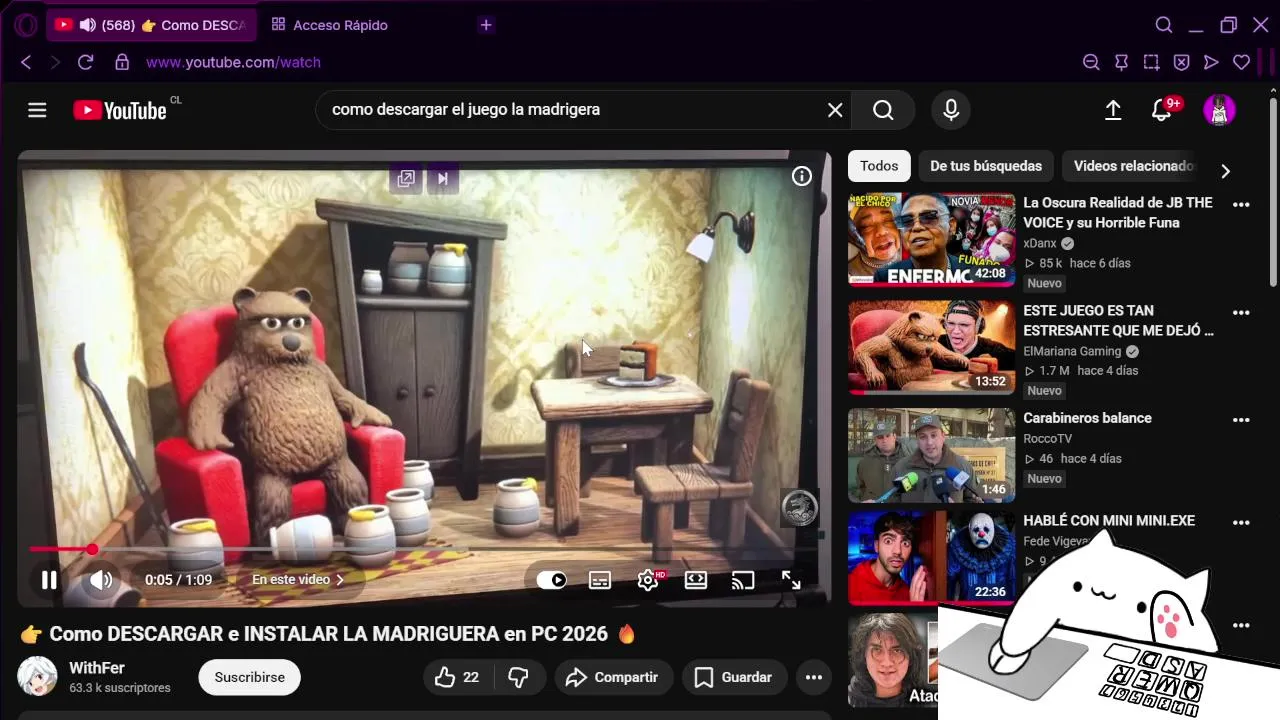Click the RoccoTV channel name
This screenshot has width=1280, height=720.
1047,438
